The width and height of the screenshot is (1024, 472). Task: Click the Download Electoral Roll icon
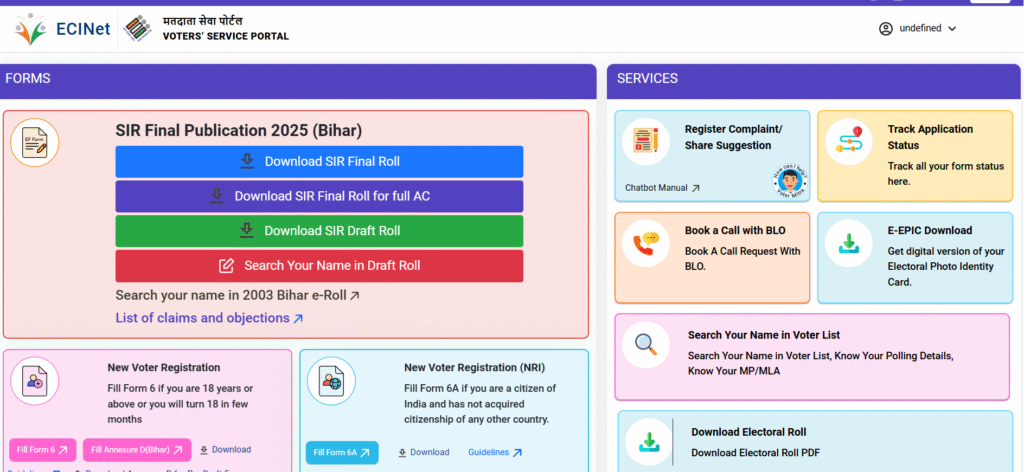[649, 442]
